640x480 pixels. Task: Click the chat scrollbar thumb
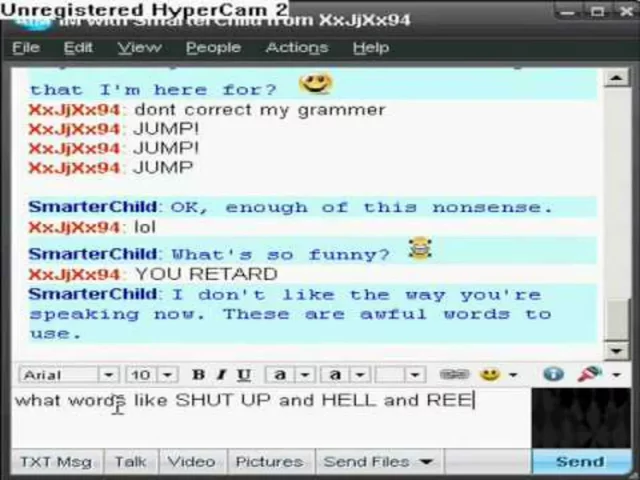617,320
